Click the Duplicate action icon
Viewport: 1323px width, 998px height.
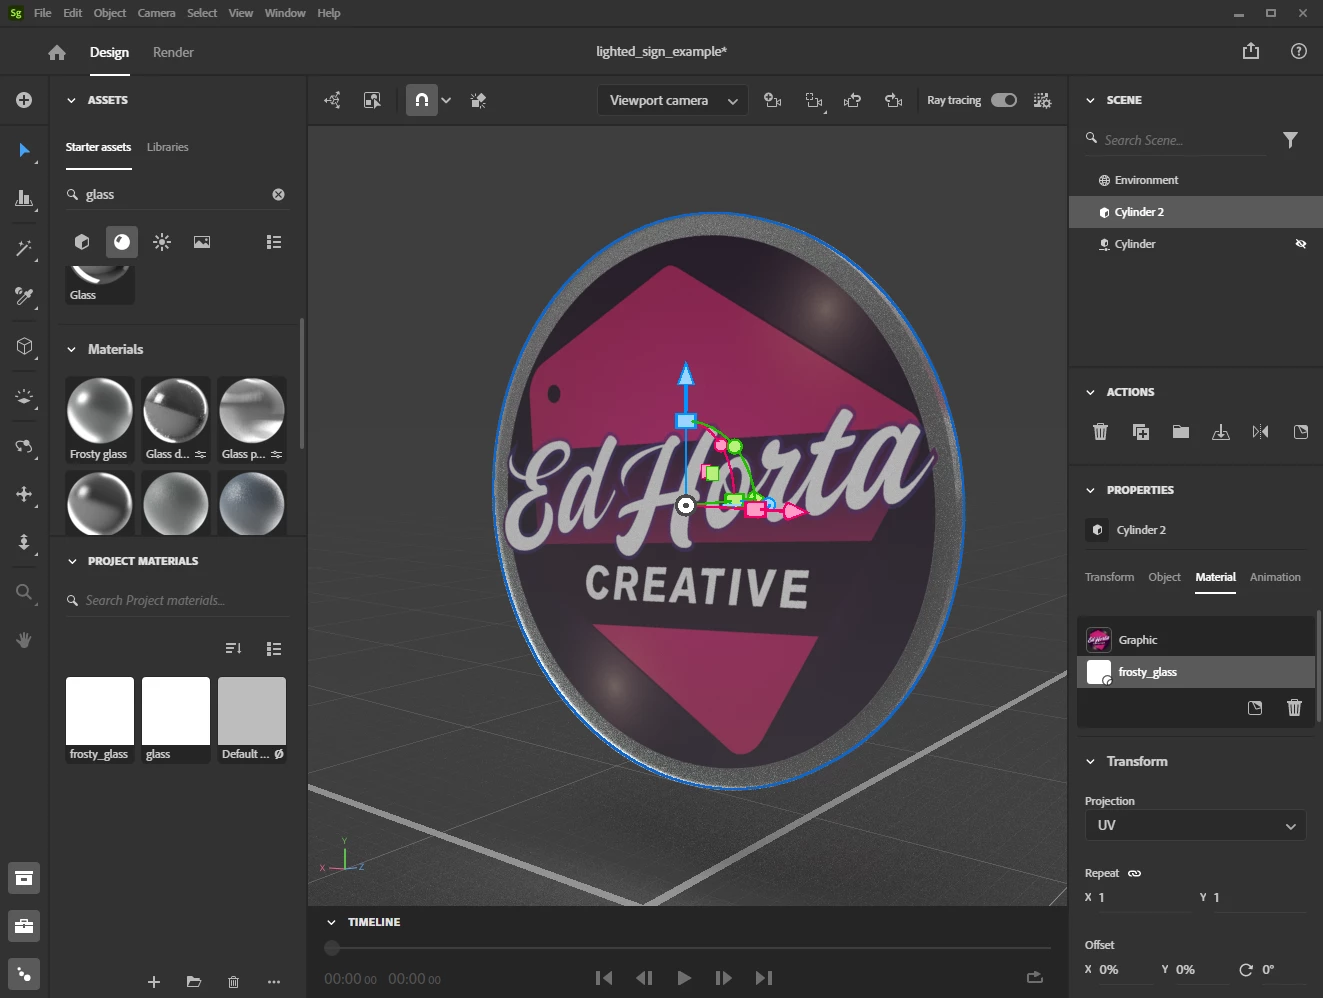coord(1141,432)
